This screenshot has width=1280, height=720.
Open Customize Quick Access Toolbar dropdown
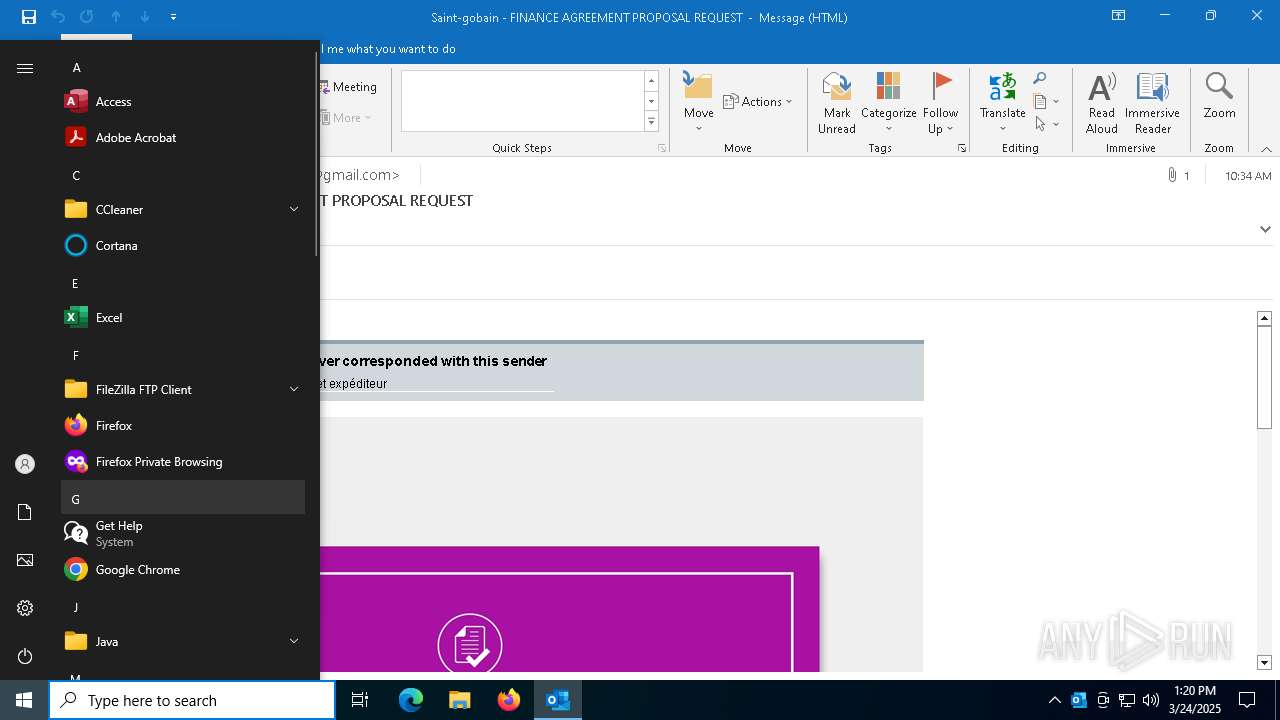(x=173, y=17)
